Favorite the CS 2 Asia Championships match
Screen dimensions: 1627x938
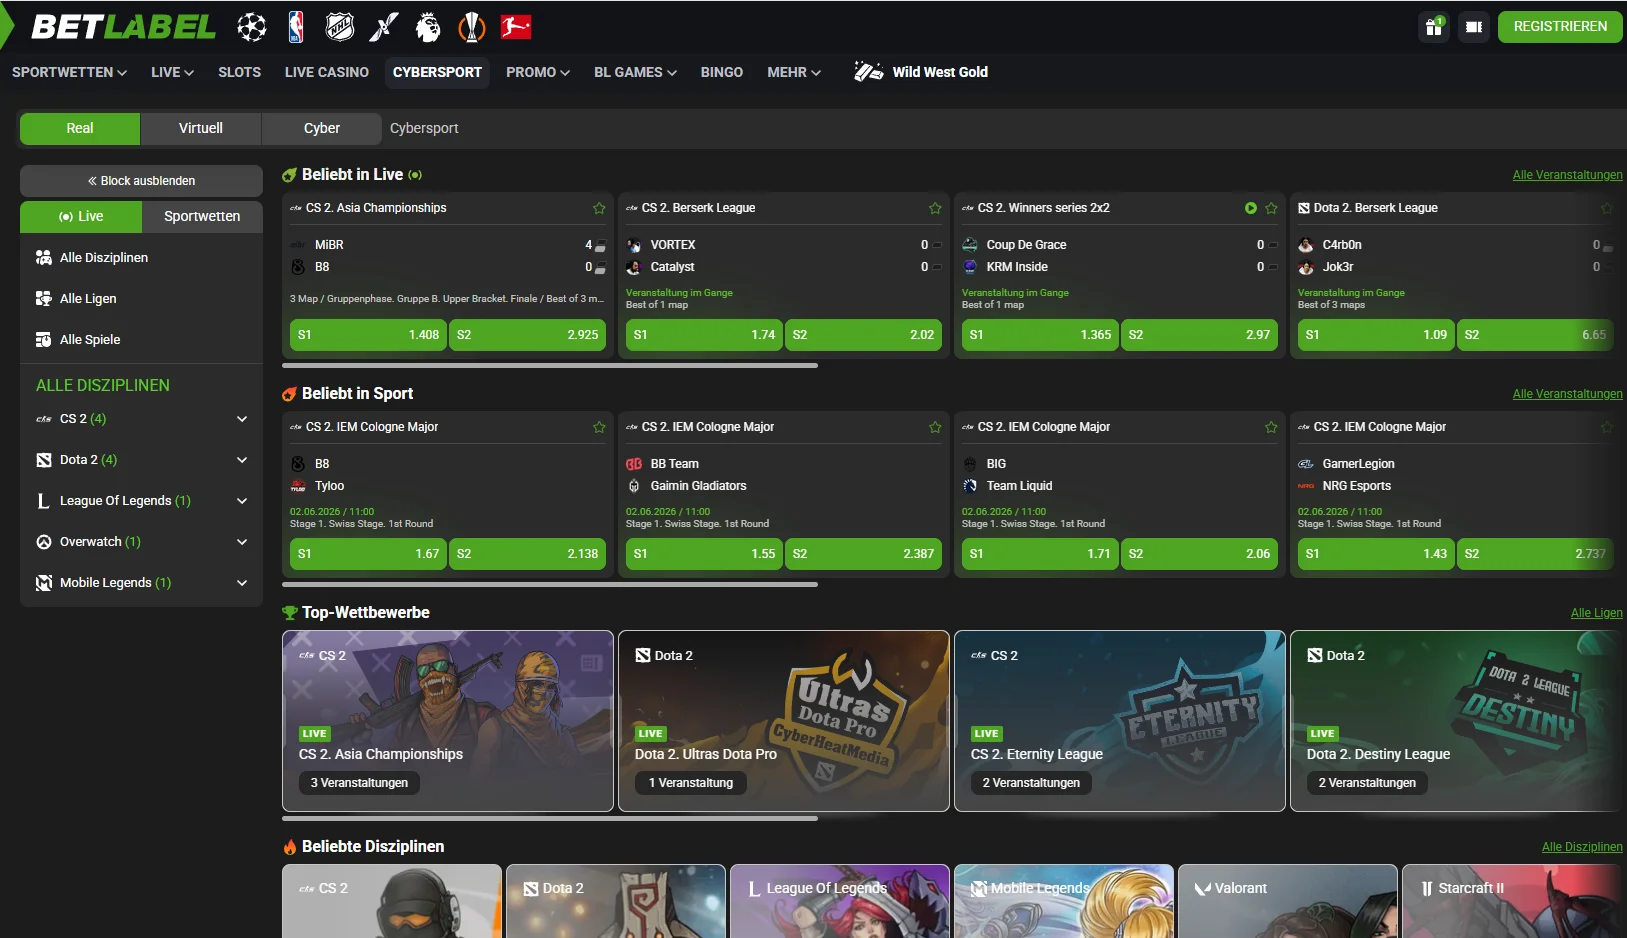coord(599,208)
